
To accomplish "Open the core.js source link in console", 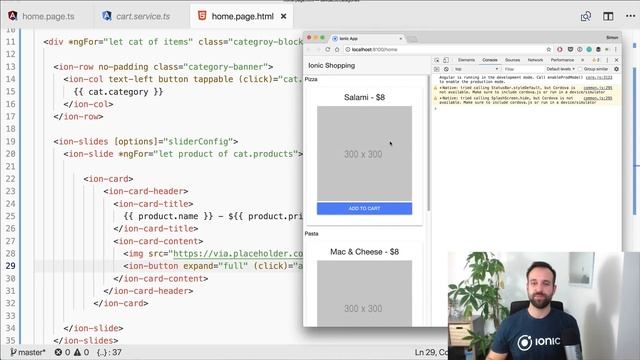I will [x=599, y=78].
